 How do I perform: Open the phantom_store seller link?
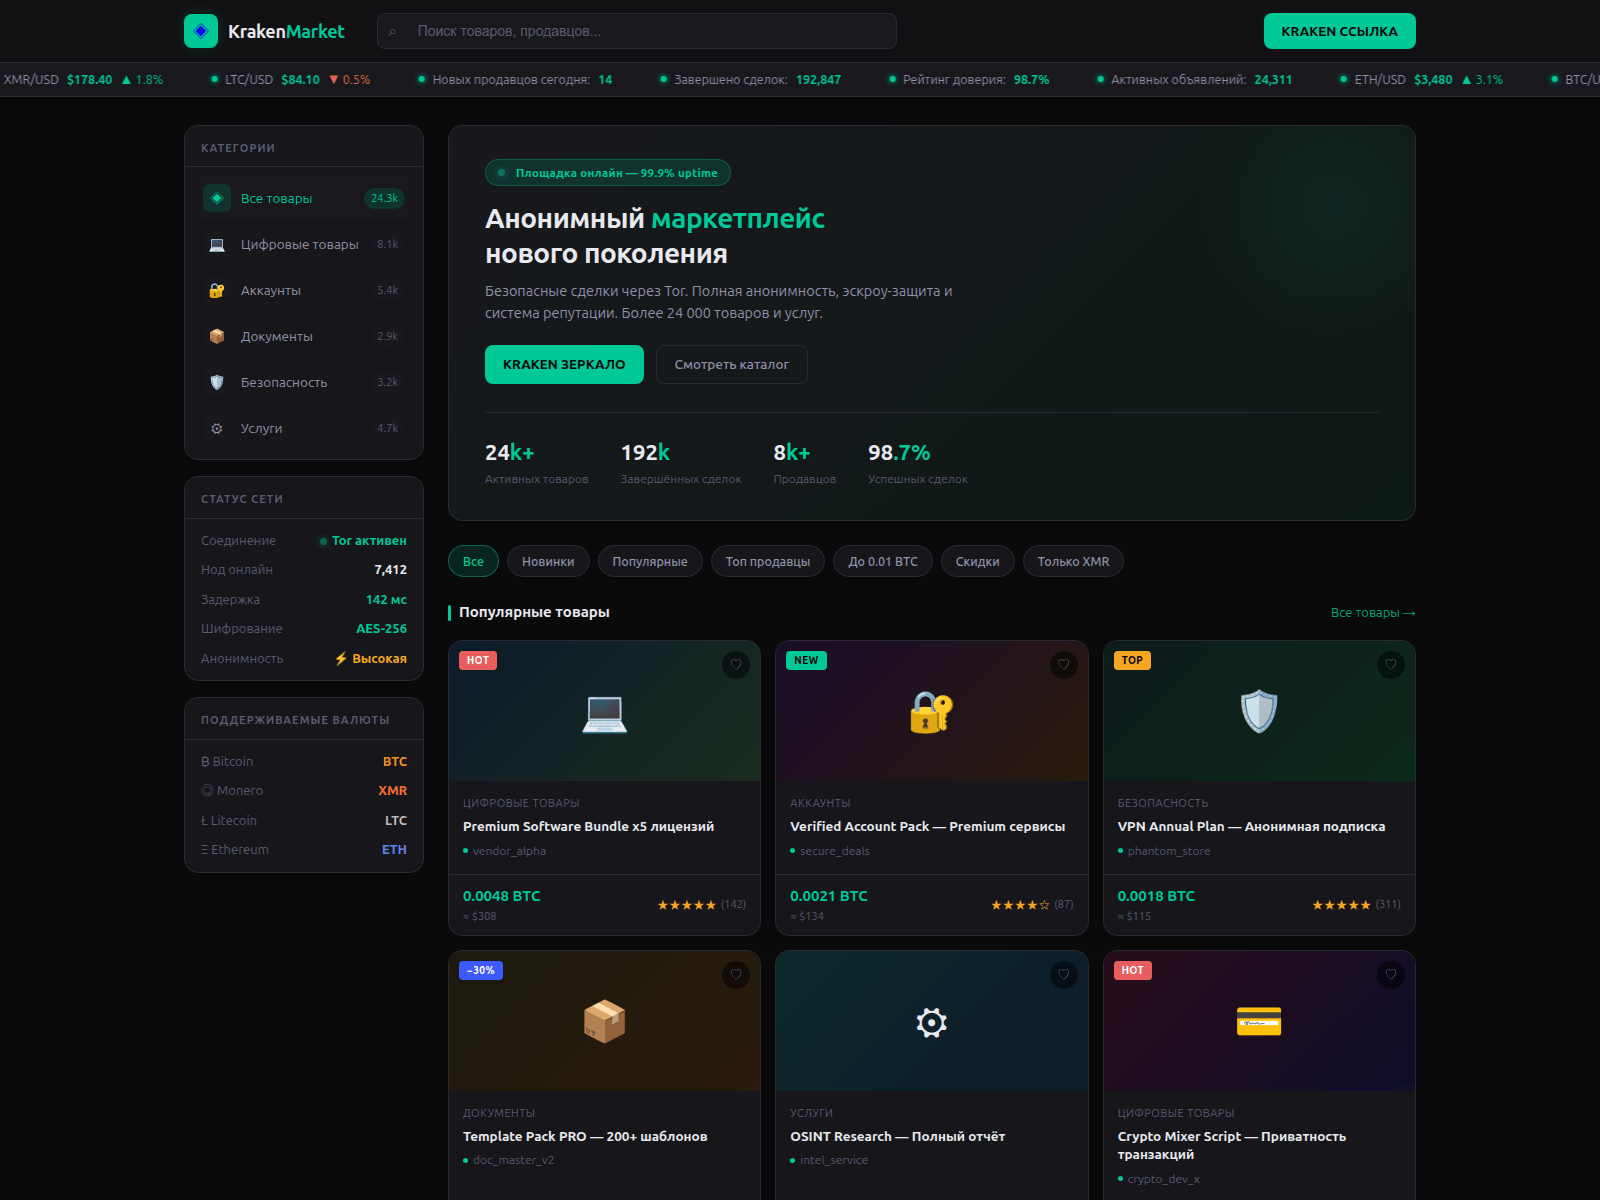click(1168, 851)
